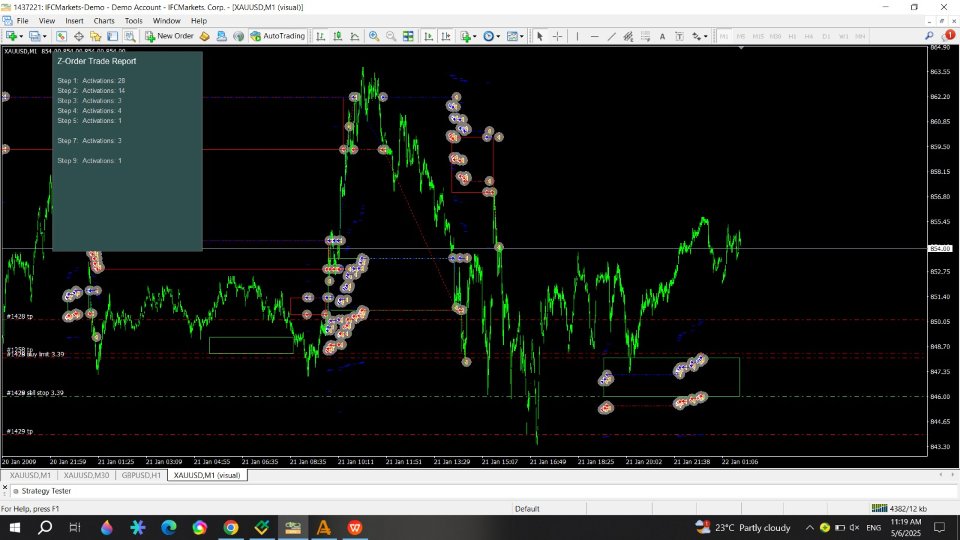Click the Templates icon
This screenshot has width=960, height=540.
(512, 36)
